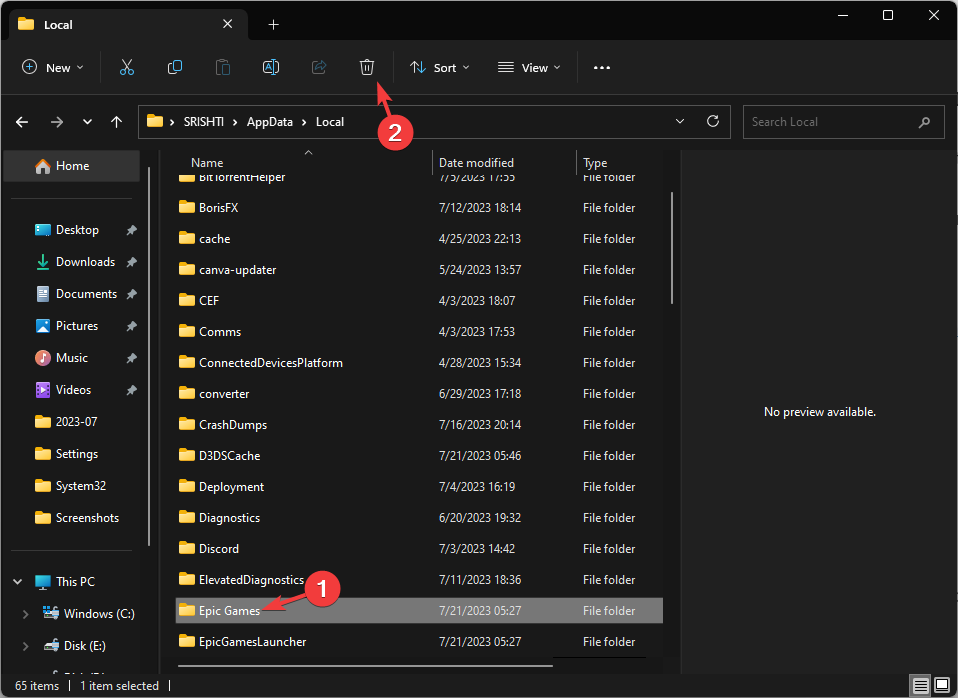Sort by the Date modified column header

click(x=476, y=163)
